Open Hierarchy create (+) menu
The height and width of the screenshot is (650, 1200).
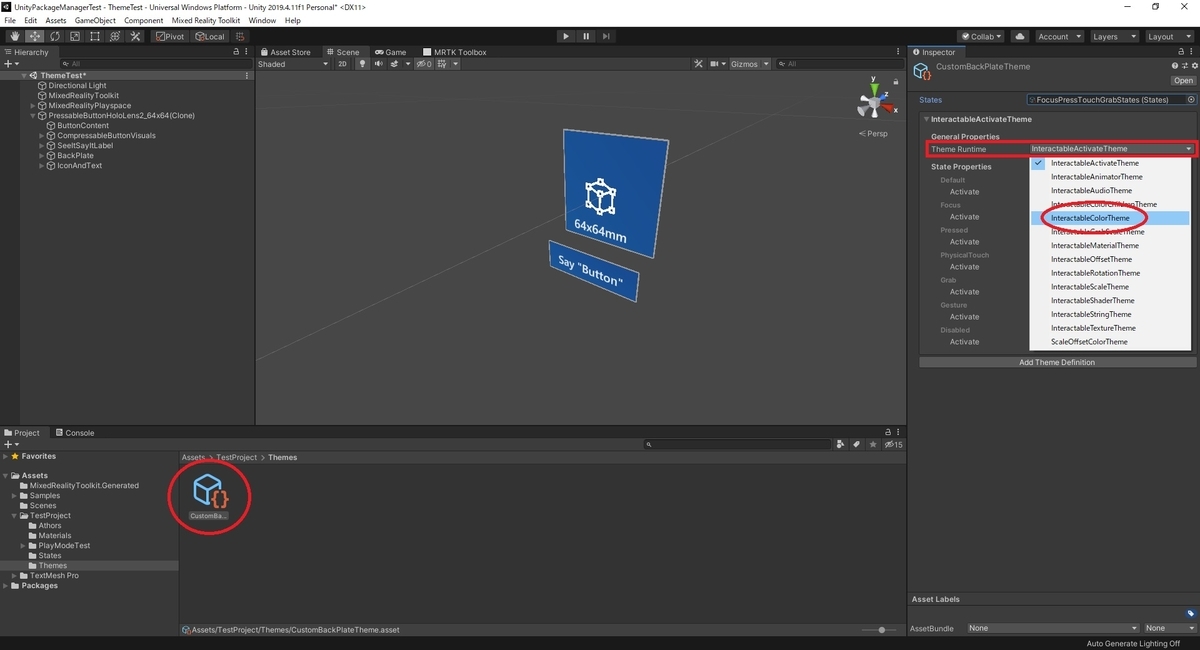pyautogui.click(x=11, y=64)
